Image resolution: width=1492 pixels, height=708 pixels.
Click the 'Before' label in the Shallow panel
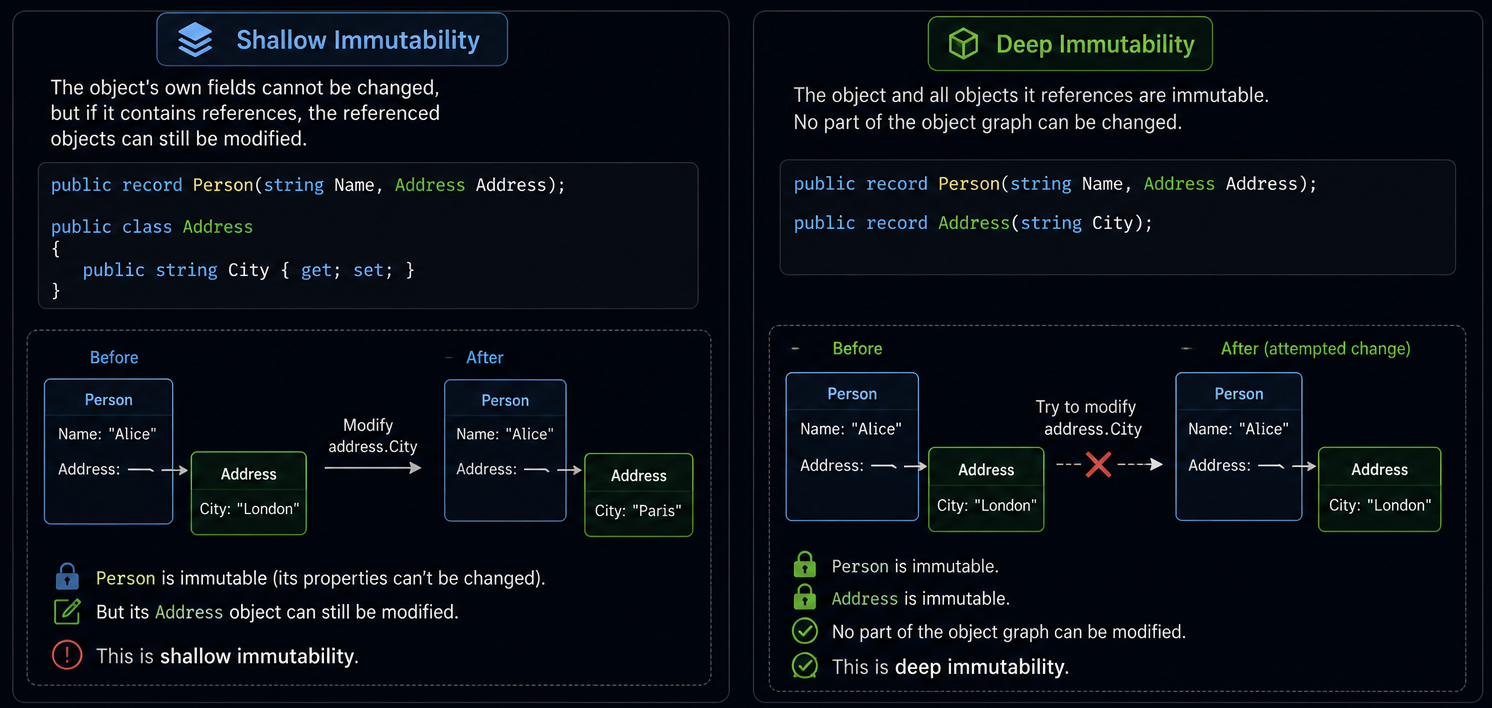(114, 357)
